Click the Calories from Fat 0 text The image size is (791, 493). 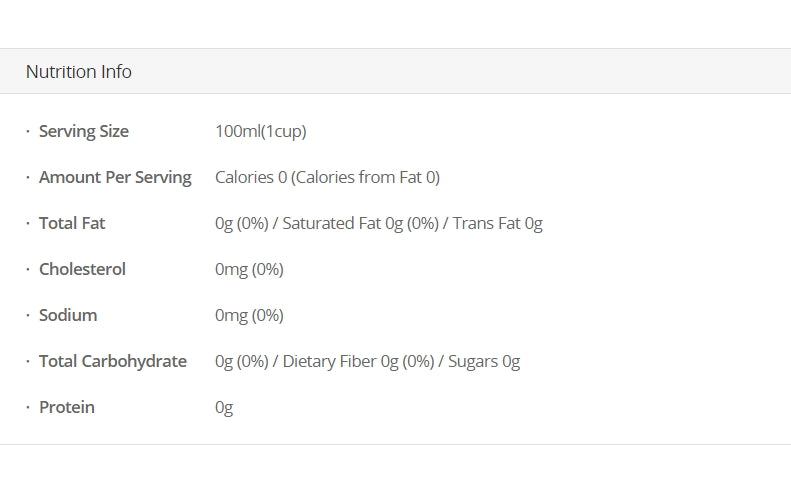[368, 177]
